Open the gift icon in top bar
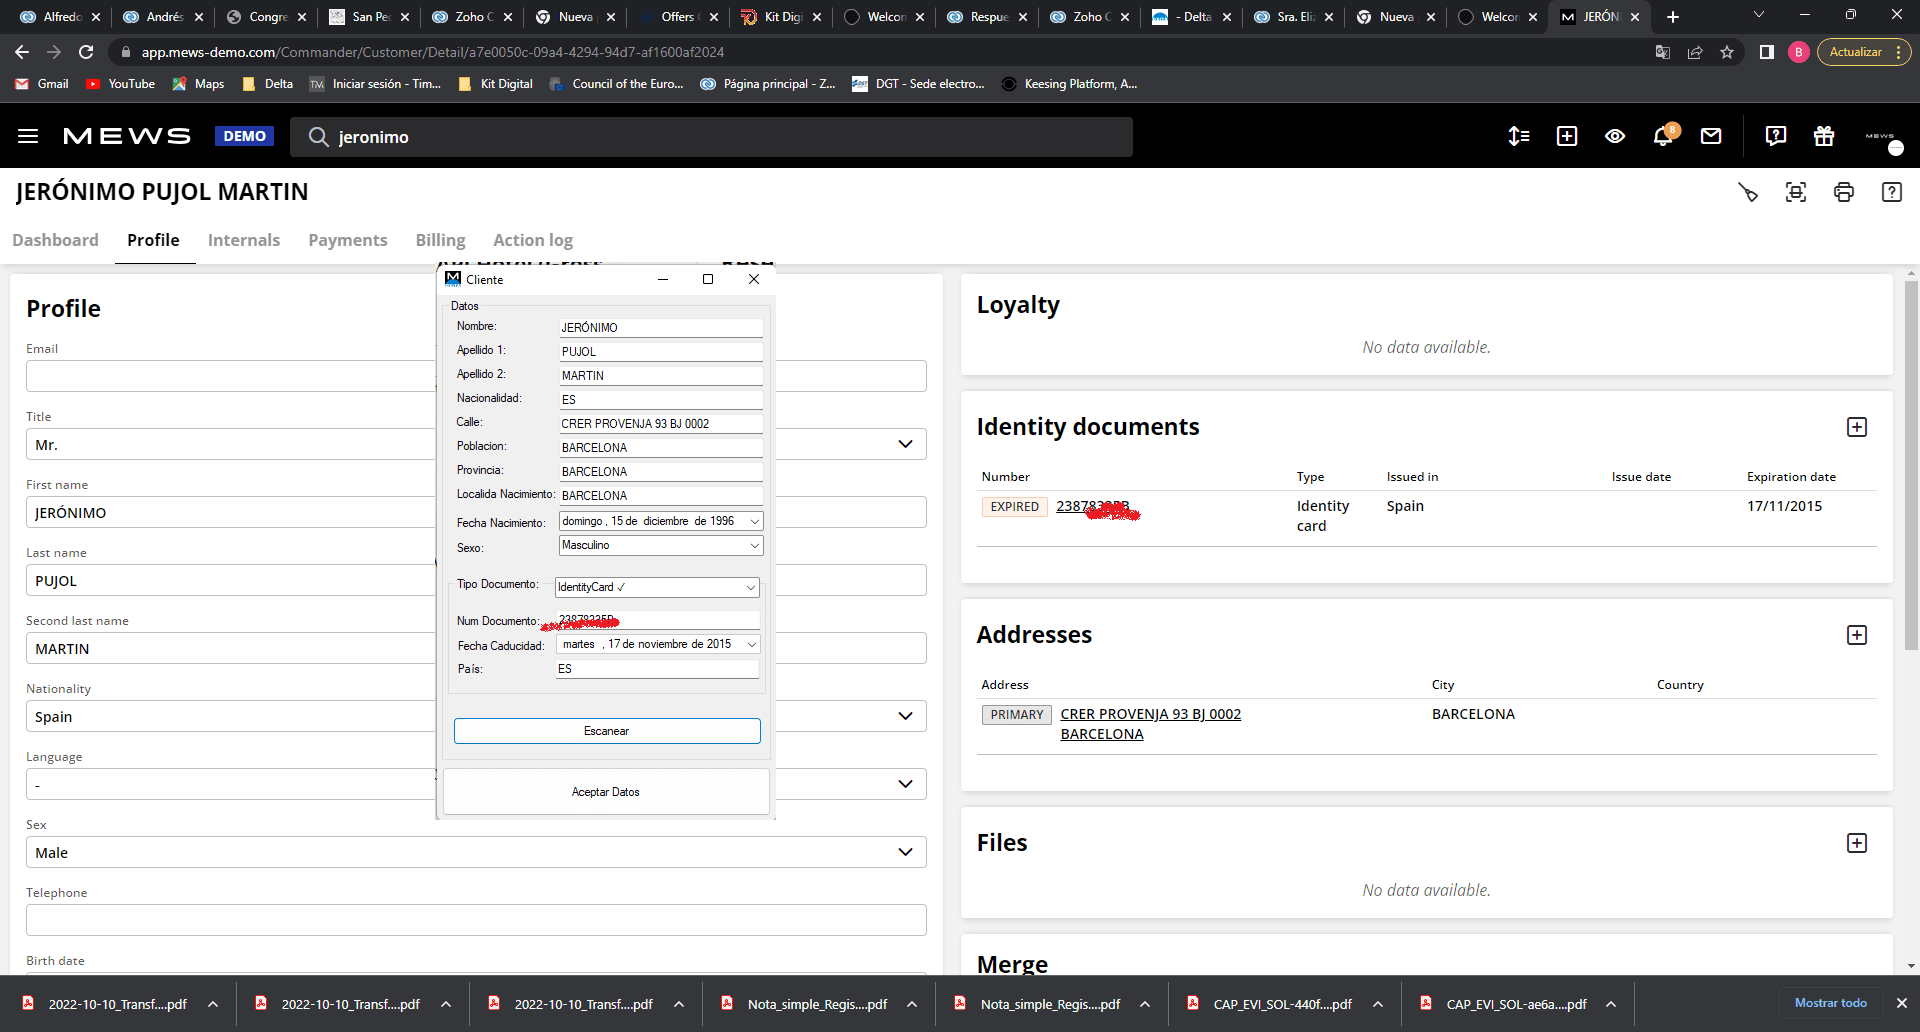 (x=1823, y=136)
